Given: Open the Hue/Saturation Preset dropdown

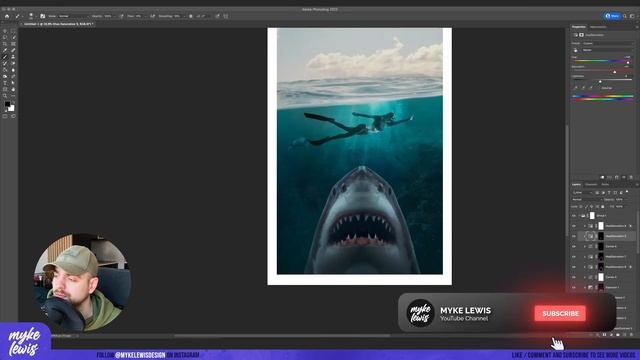Looking at the screenshot, I should [608, 43].
